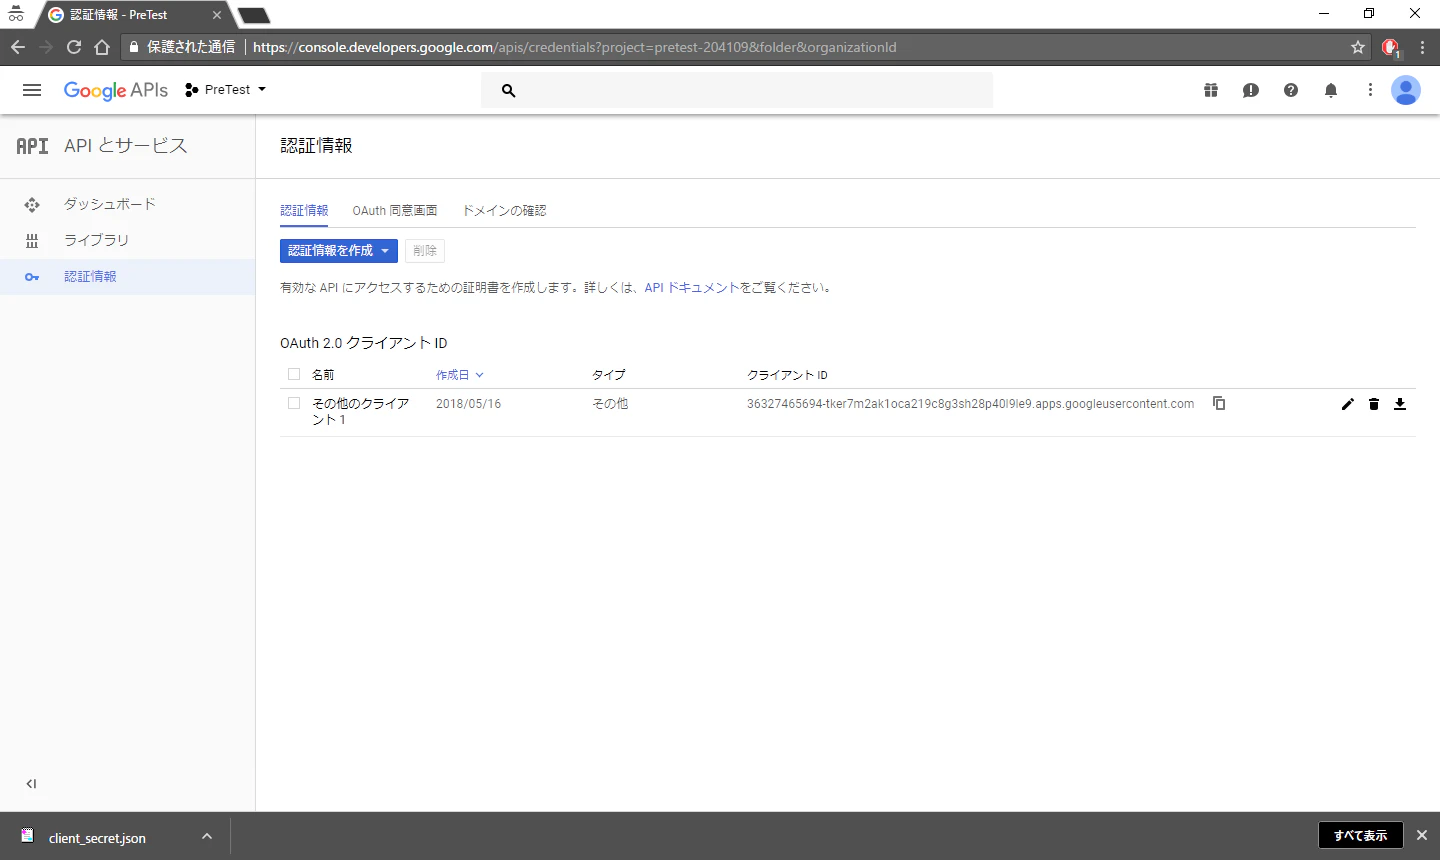1440x860 pixels.
Task: Expand the 認証情報を作成 dropdown button
Action: tap(339, 251)
